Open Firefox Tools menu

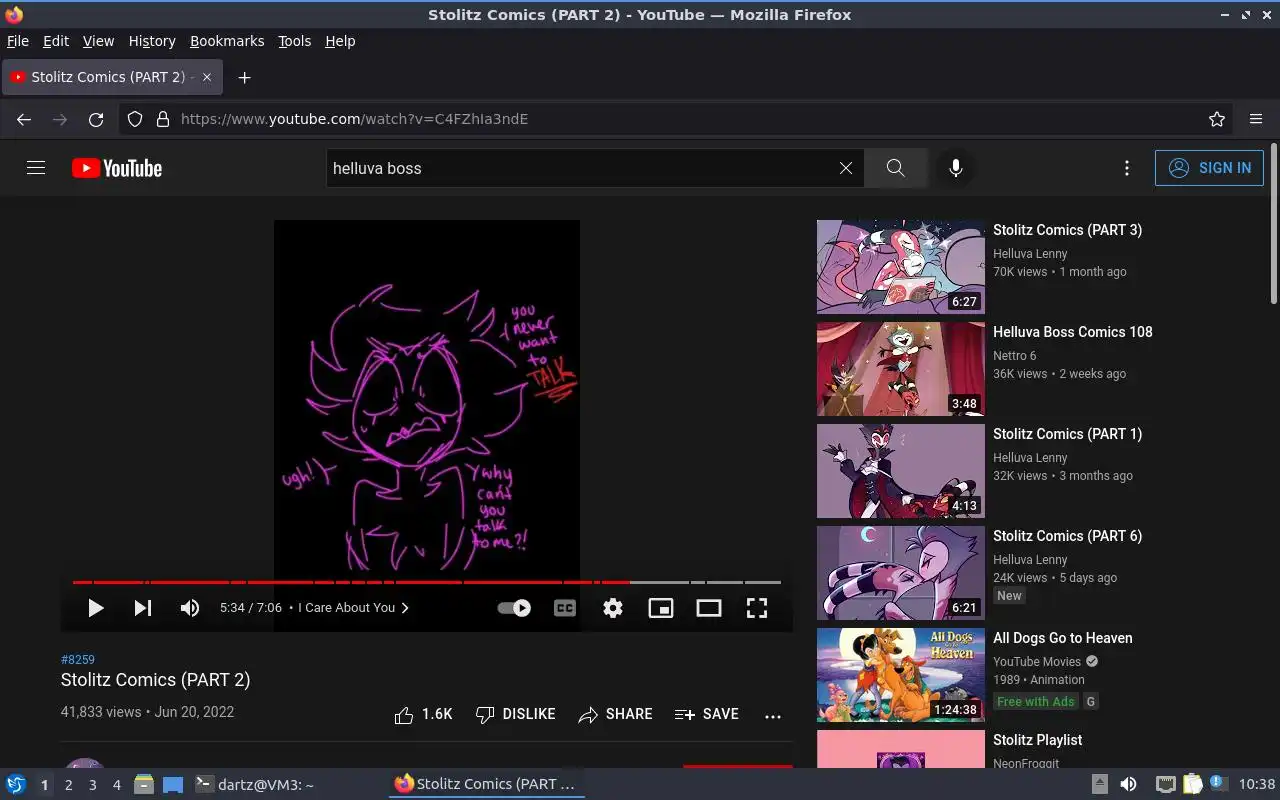pos(294,41)
